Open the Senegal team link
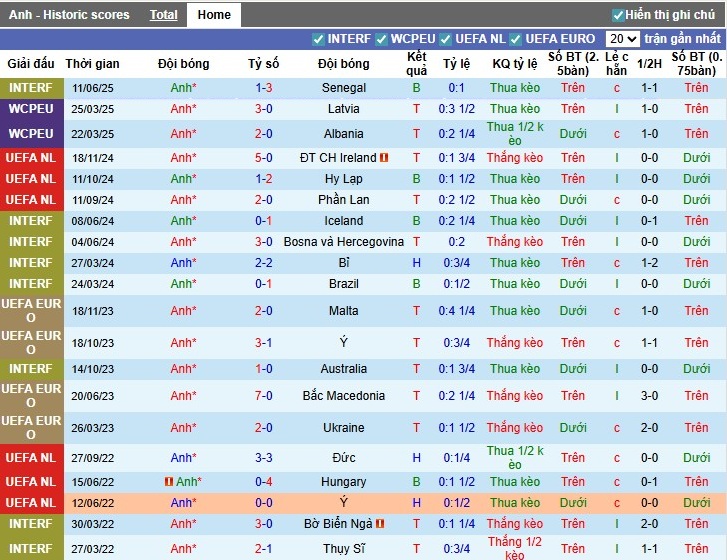Viewport: 727px width, 560px height. pos(344,88)
